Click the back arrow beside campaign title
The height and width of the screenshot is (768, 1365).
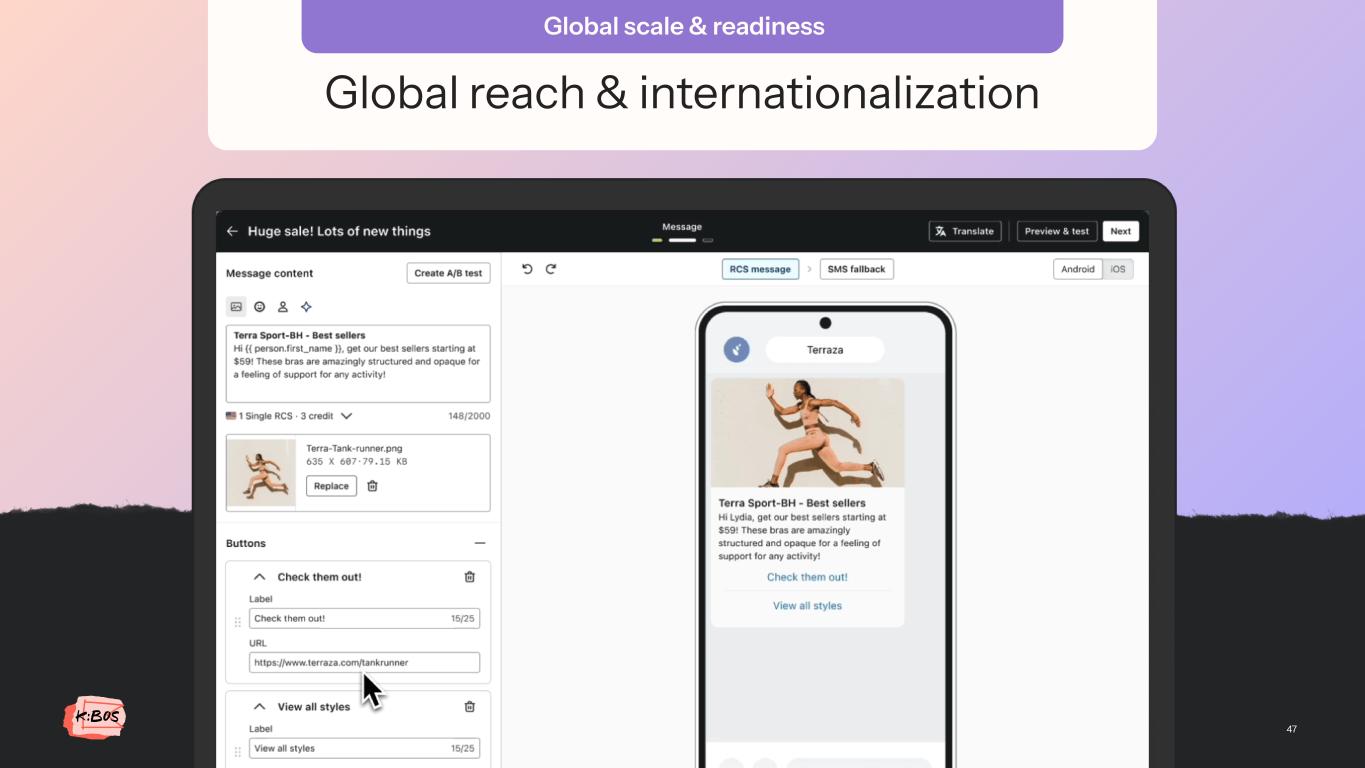[232, 231]
